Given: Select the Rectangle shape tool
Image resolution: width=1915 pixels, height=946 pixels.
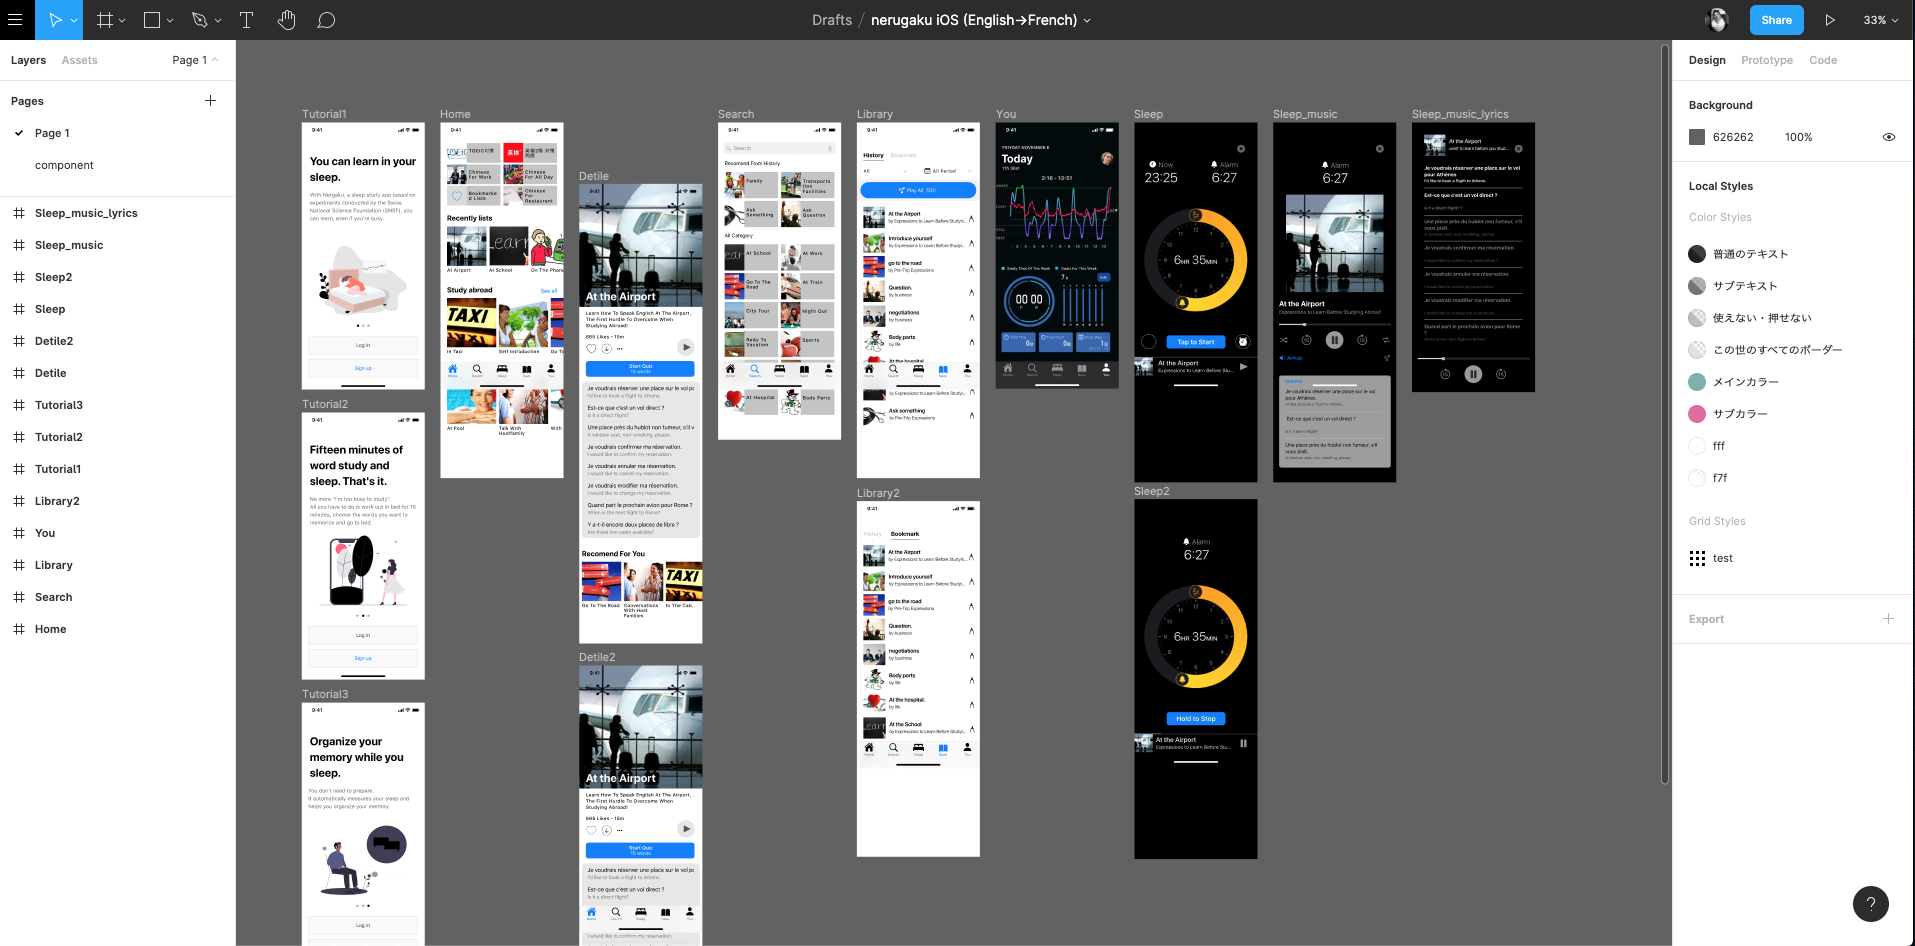Looking at the screenshot, I should 152,20.
